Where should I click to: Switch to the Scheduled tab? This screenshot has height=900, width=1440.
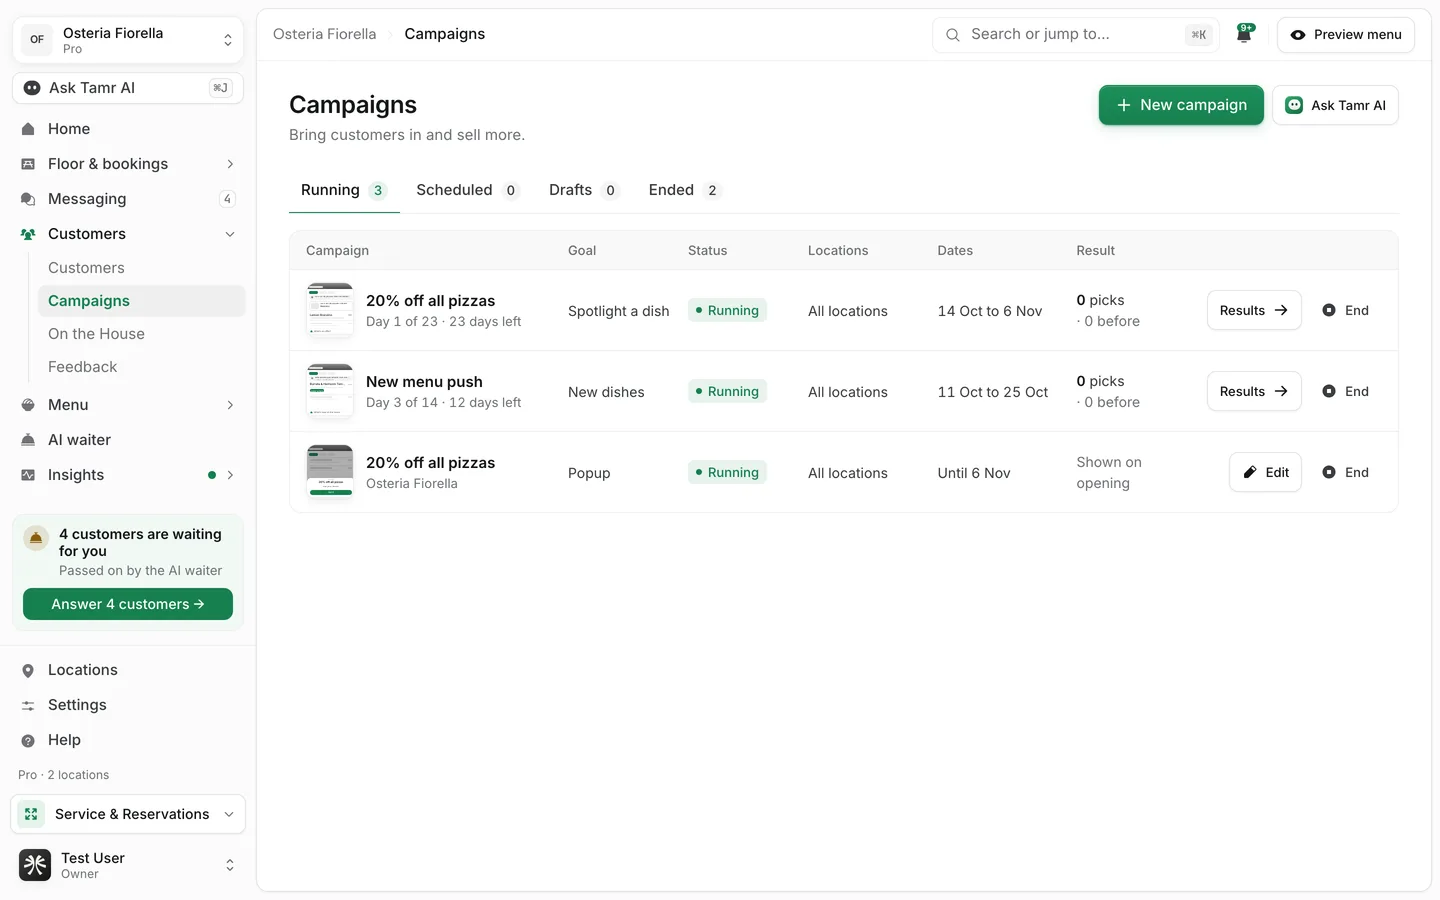[x=467, y=190]
